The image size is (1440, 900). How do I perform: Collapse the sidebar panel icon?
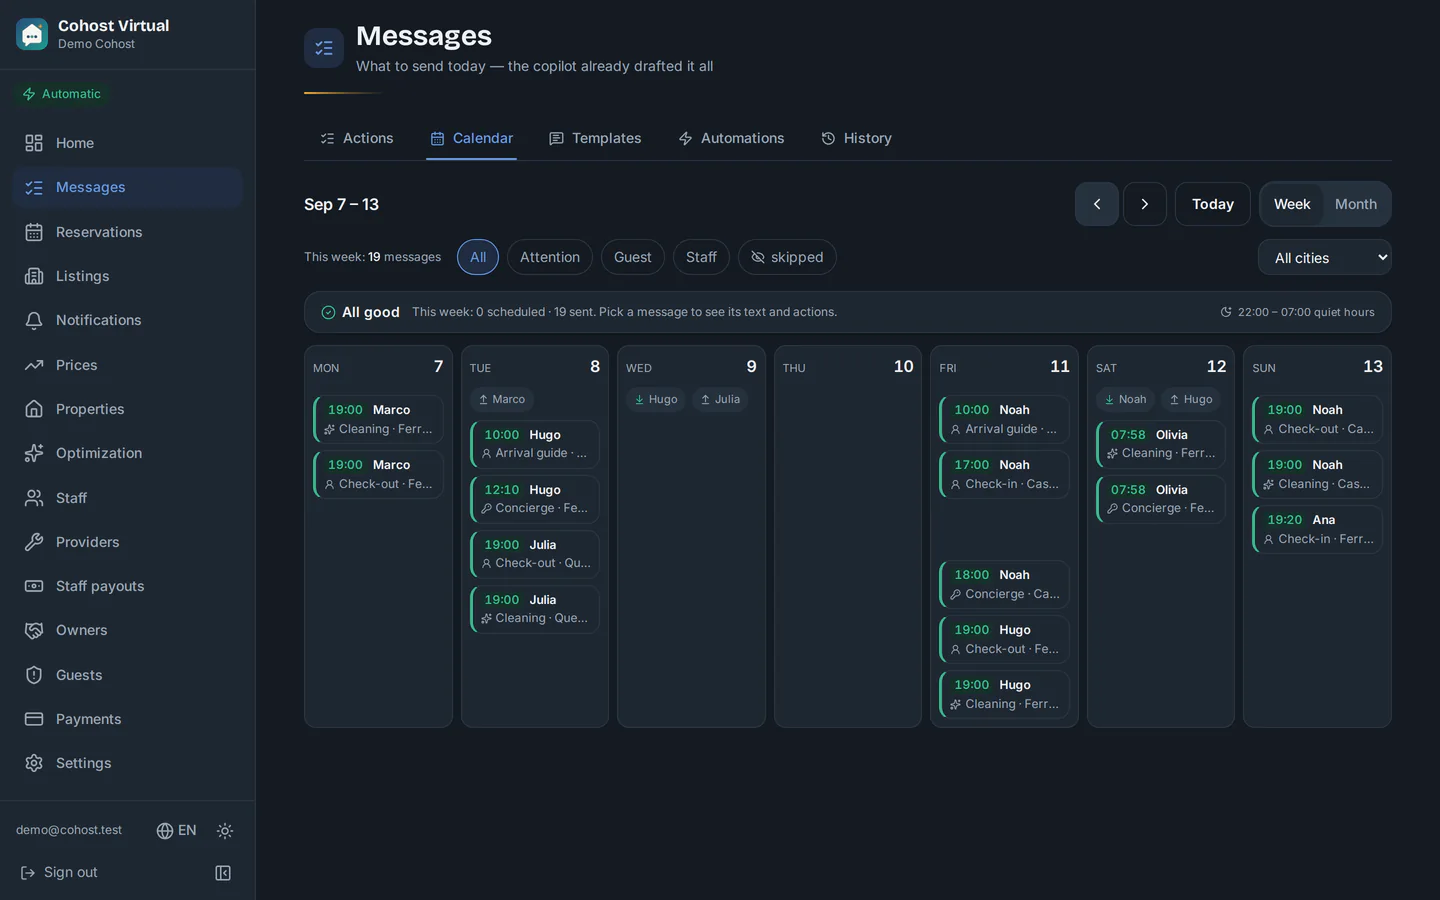pos(223,873)
